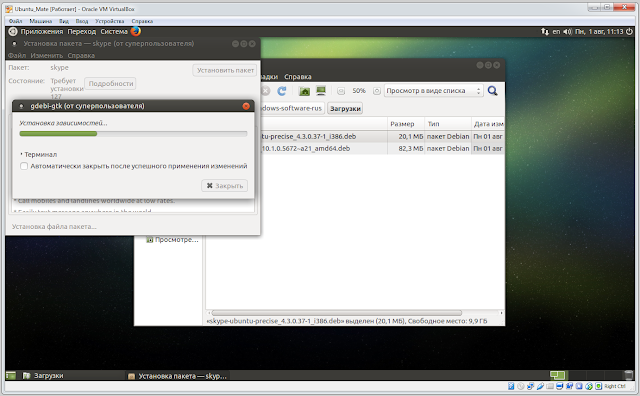Viewport: 640px width, 396px height.
Task: Open the VirtualBox Справка menu
Action: tap(142, 21)
